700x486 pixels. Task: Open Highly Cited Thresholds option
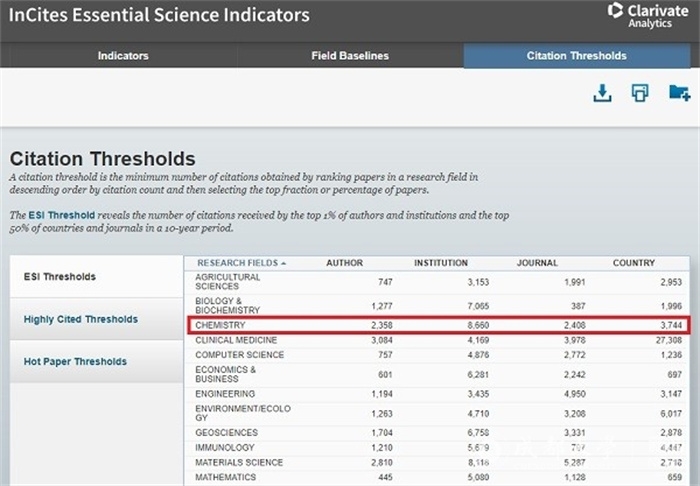click(x=81, y=319)
